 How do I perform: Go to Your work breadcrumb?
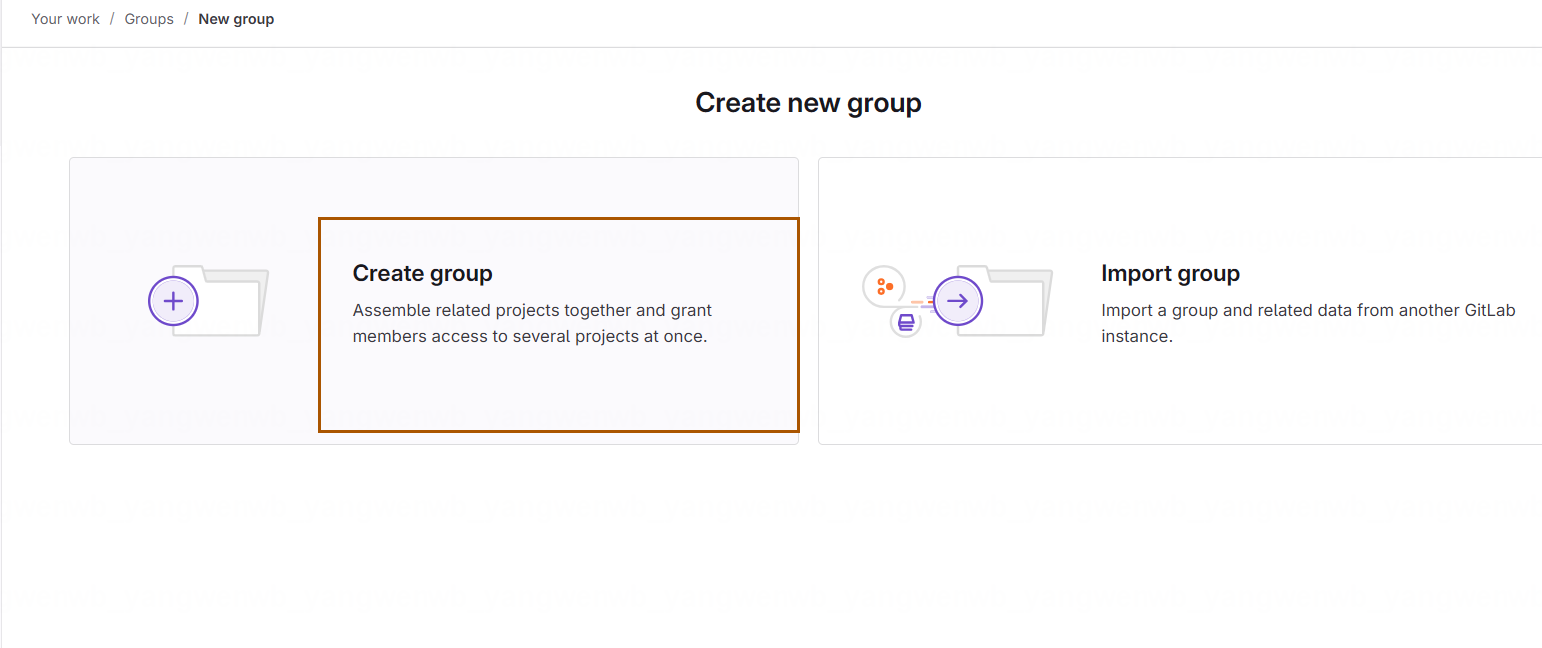coord(65,19)
